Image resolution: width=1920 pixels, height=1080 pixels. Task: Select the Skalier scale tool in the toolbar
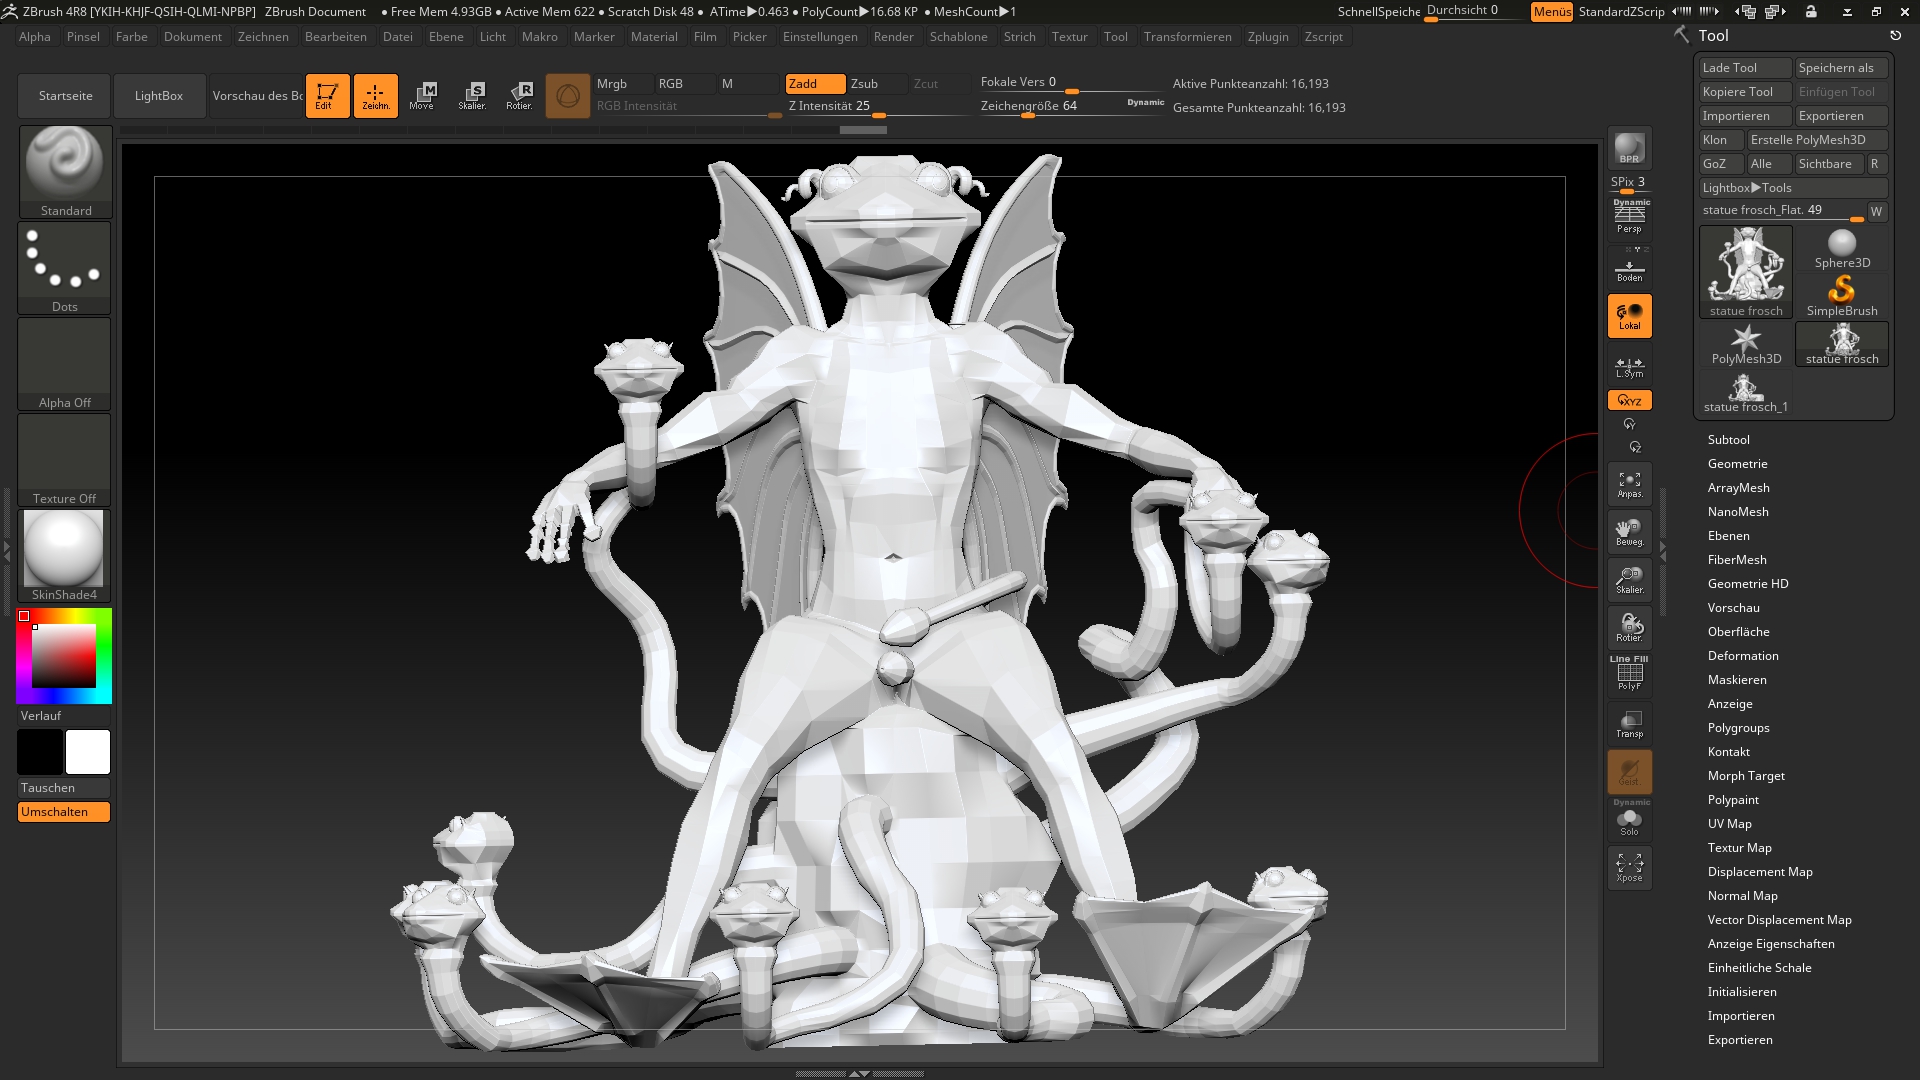pos(472,96)
